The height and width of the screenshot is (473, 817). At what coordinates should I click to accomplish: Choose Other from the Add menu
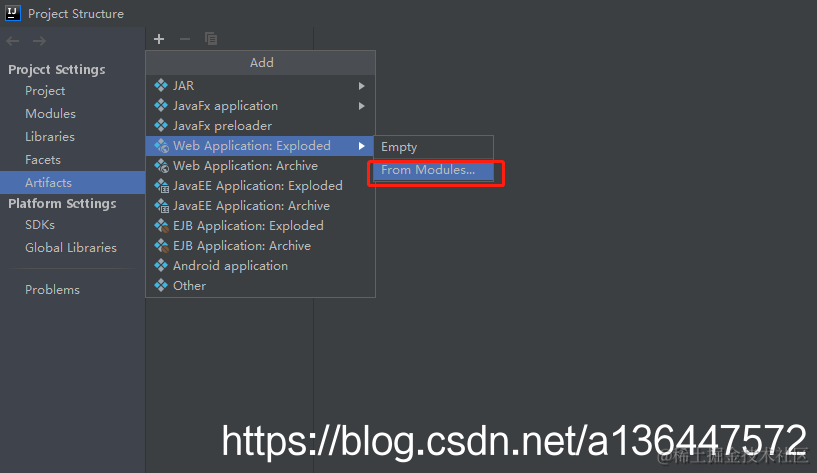click(260, 285)
